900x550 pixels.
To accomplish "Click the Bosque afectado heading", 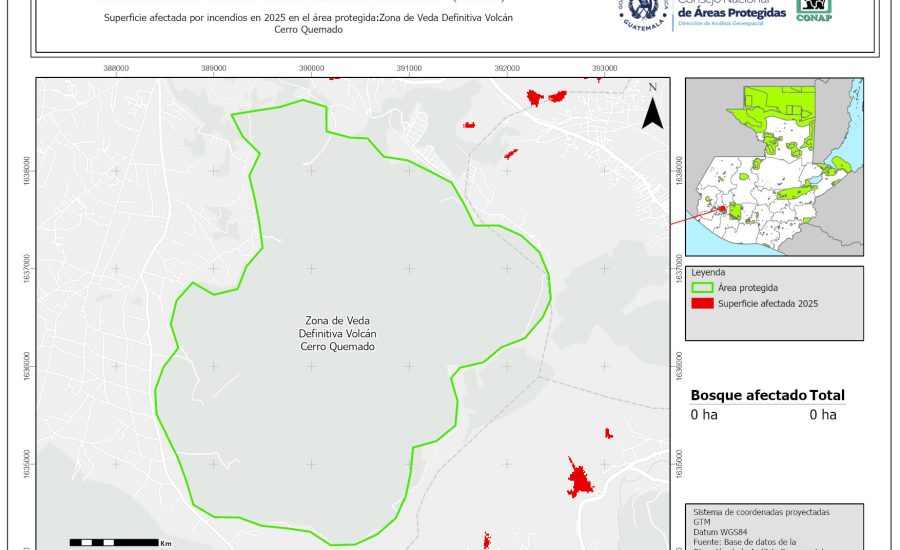I will coord(748,395).
